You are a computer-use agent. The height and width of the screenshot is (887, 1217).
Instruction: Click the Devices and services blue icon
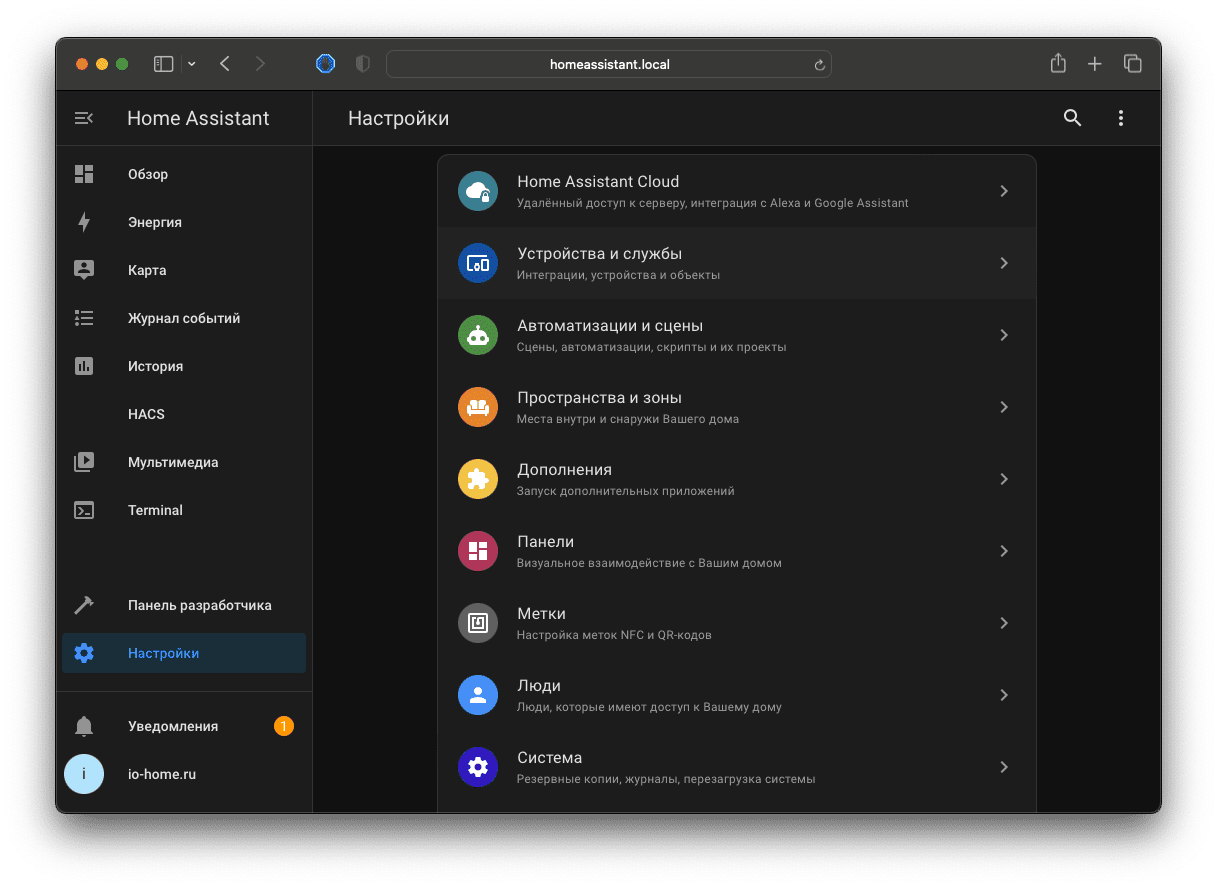478,263
